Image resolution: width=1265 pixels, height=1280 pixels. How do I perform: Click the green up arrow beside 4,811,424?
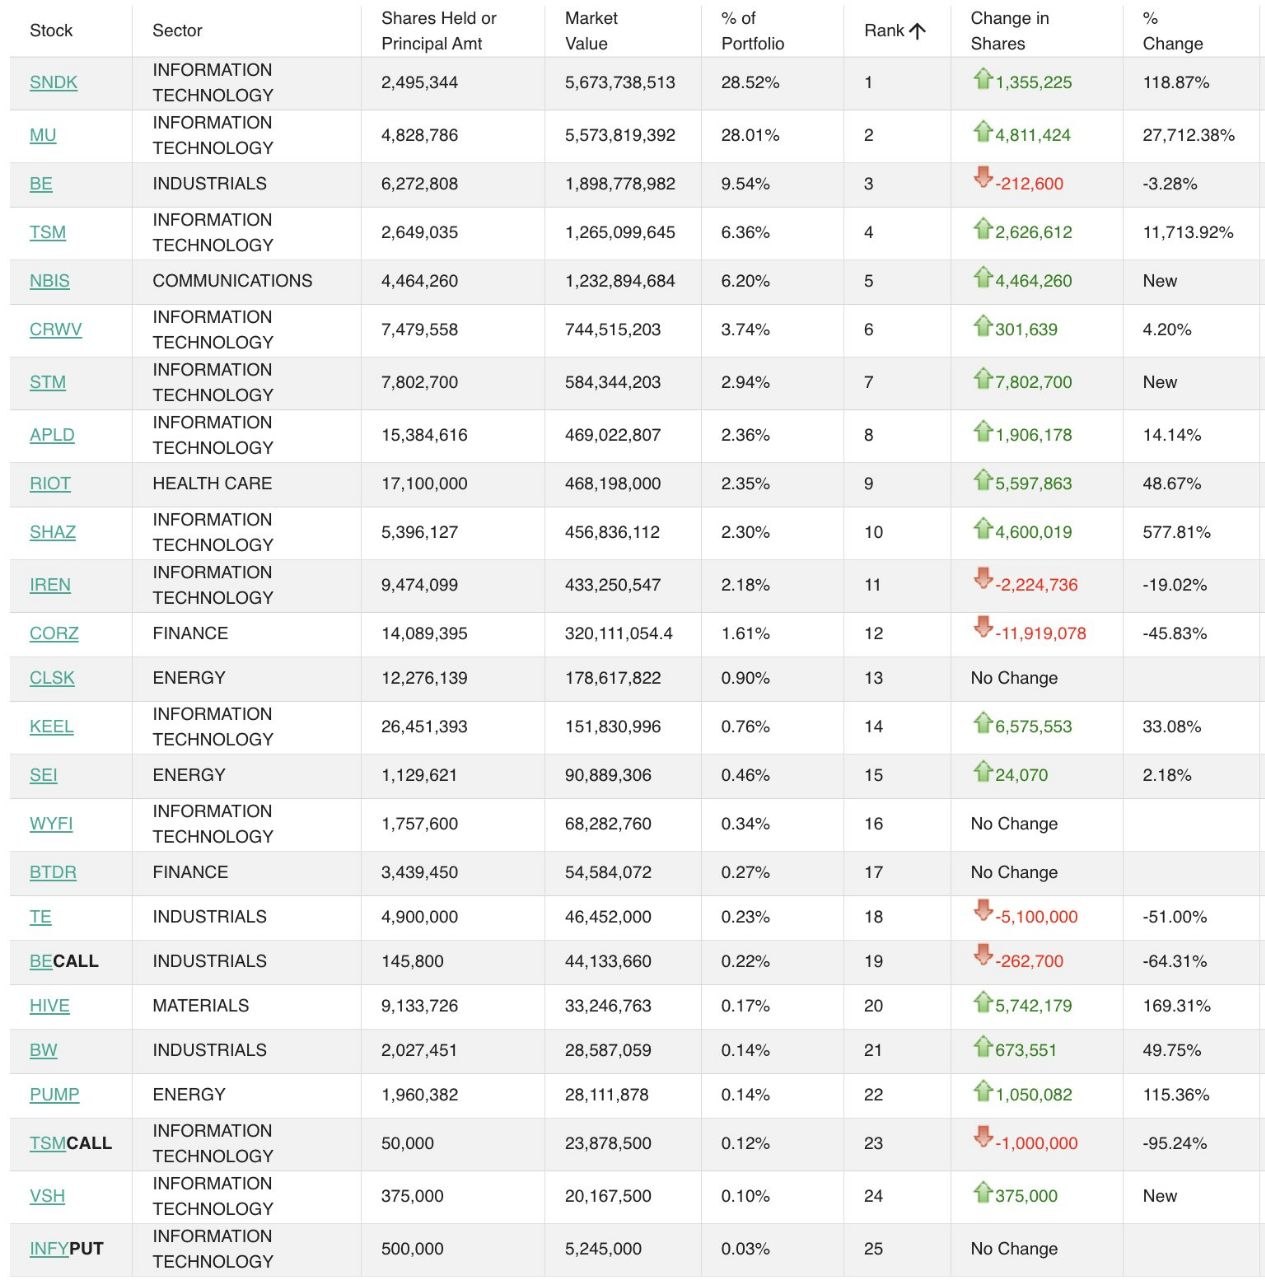pos(983,131)
